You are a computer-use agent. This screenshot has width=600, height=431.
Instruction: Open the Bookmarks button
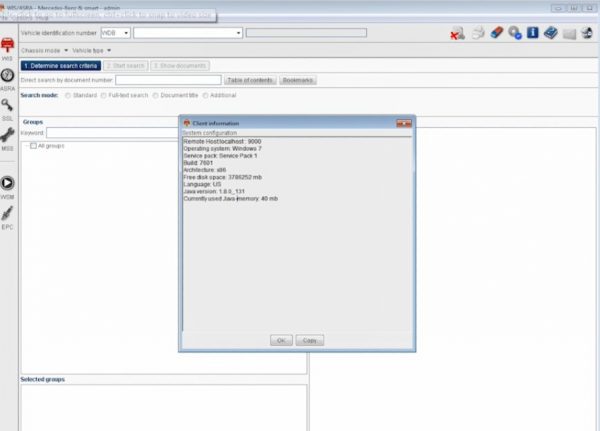click(298, 80)
